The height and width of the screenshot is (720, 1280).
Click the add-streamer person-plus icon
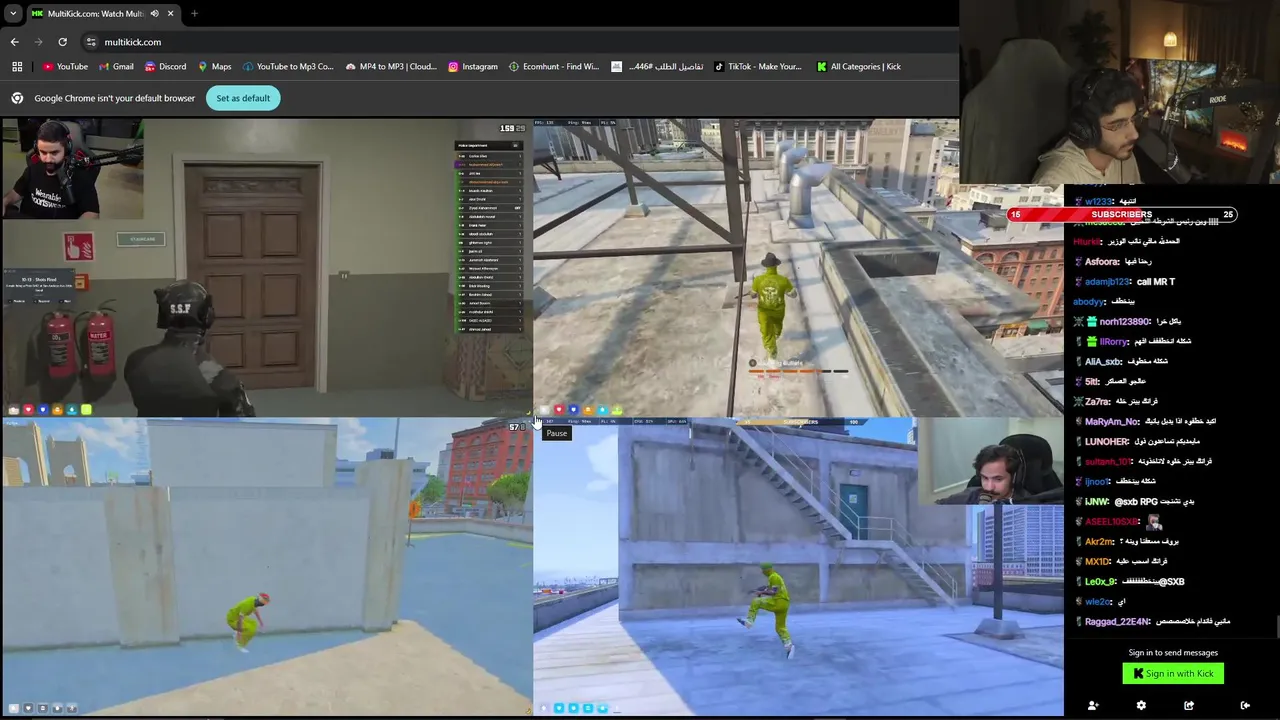[1093, 706]
